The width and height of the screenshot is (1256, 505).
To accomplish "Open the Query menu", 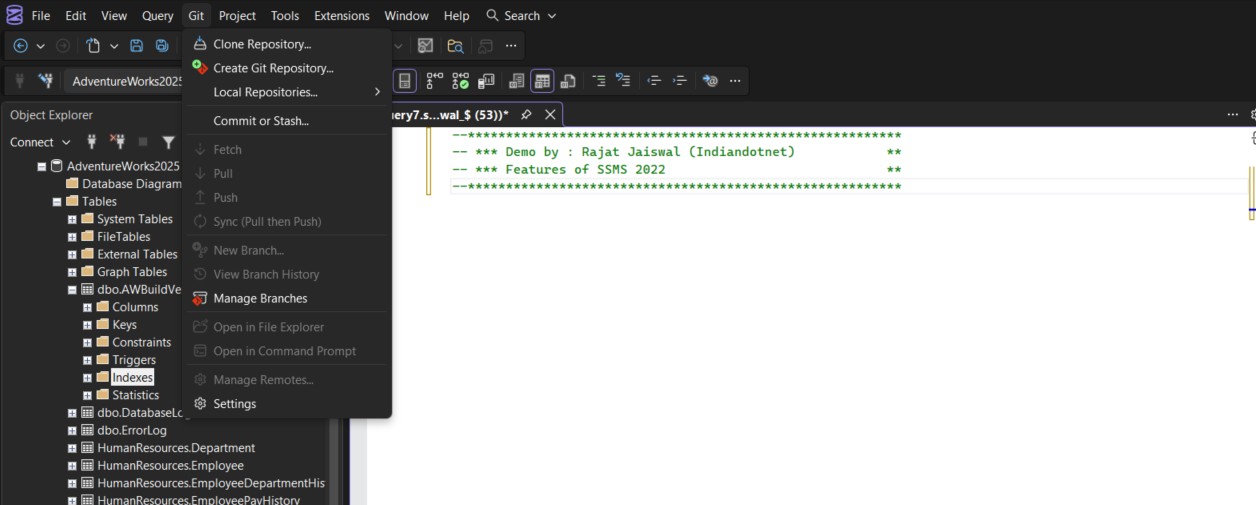I will tap(157, 15).
